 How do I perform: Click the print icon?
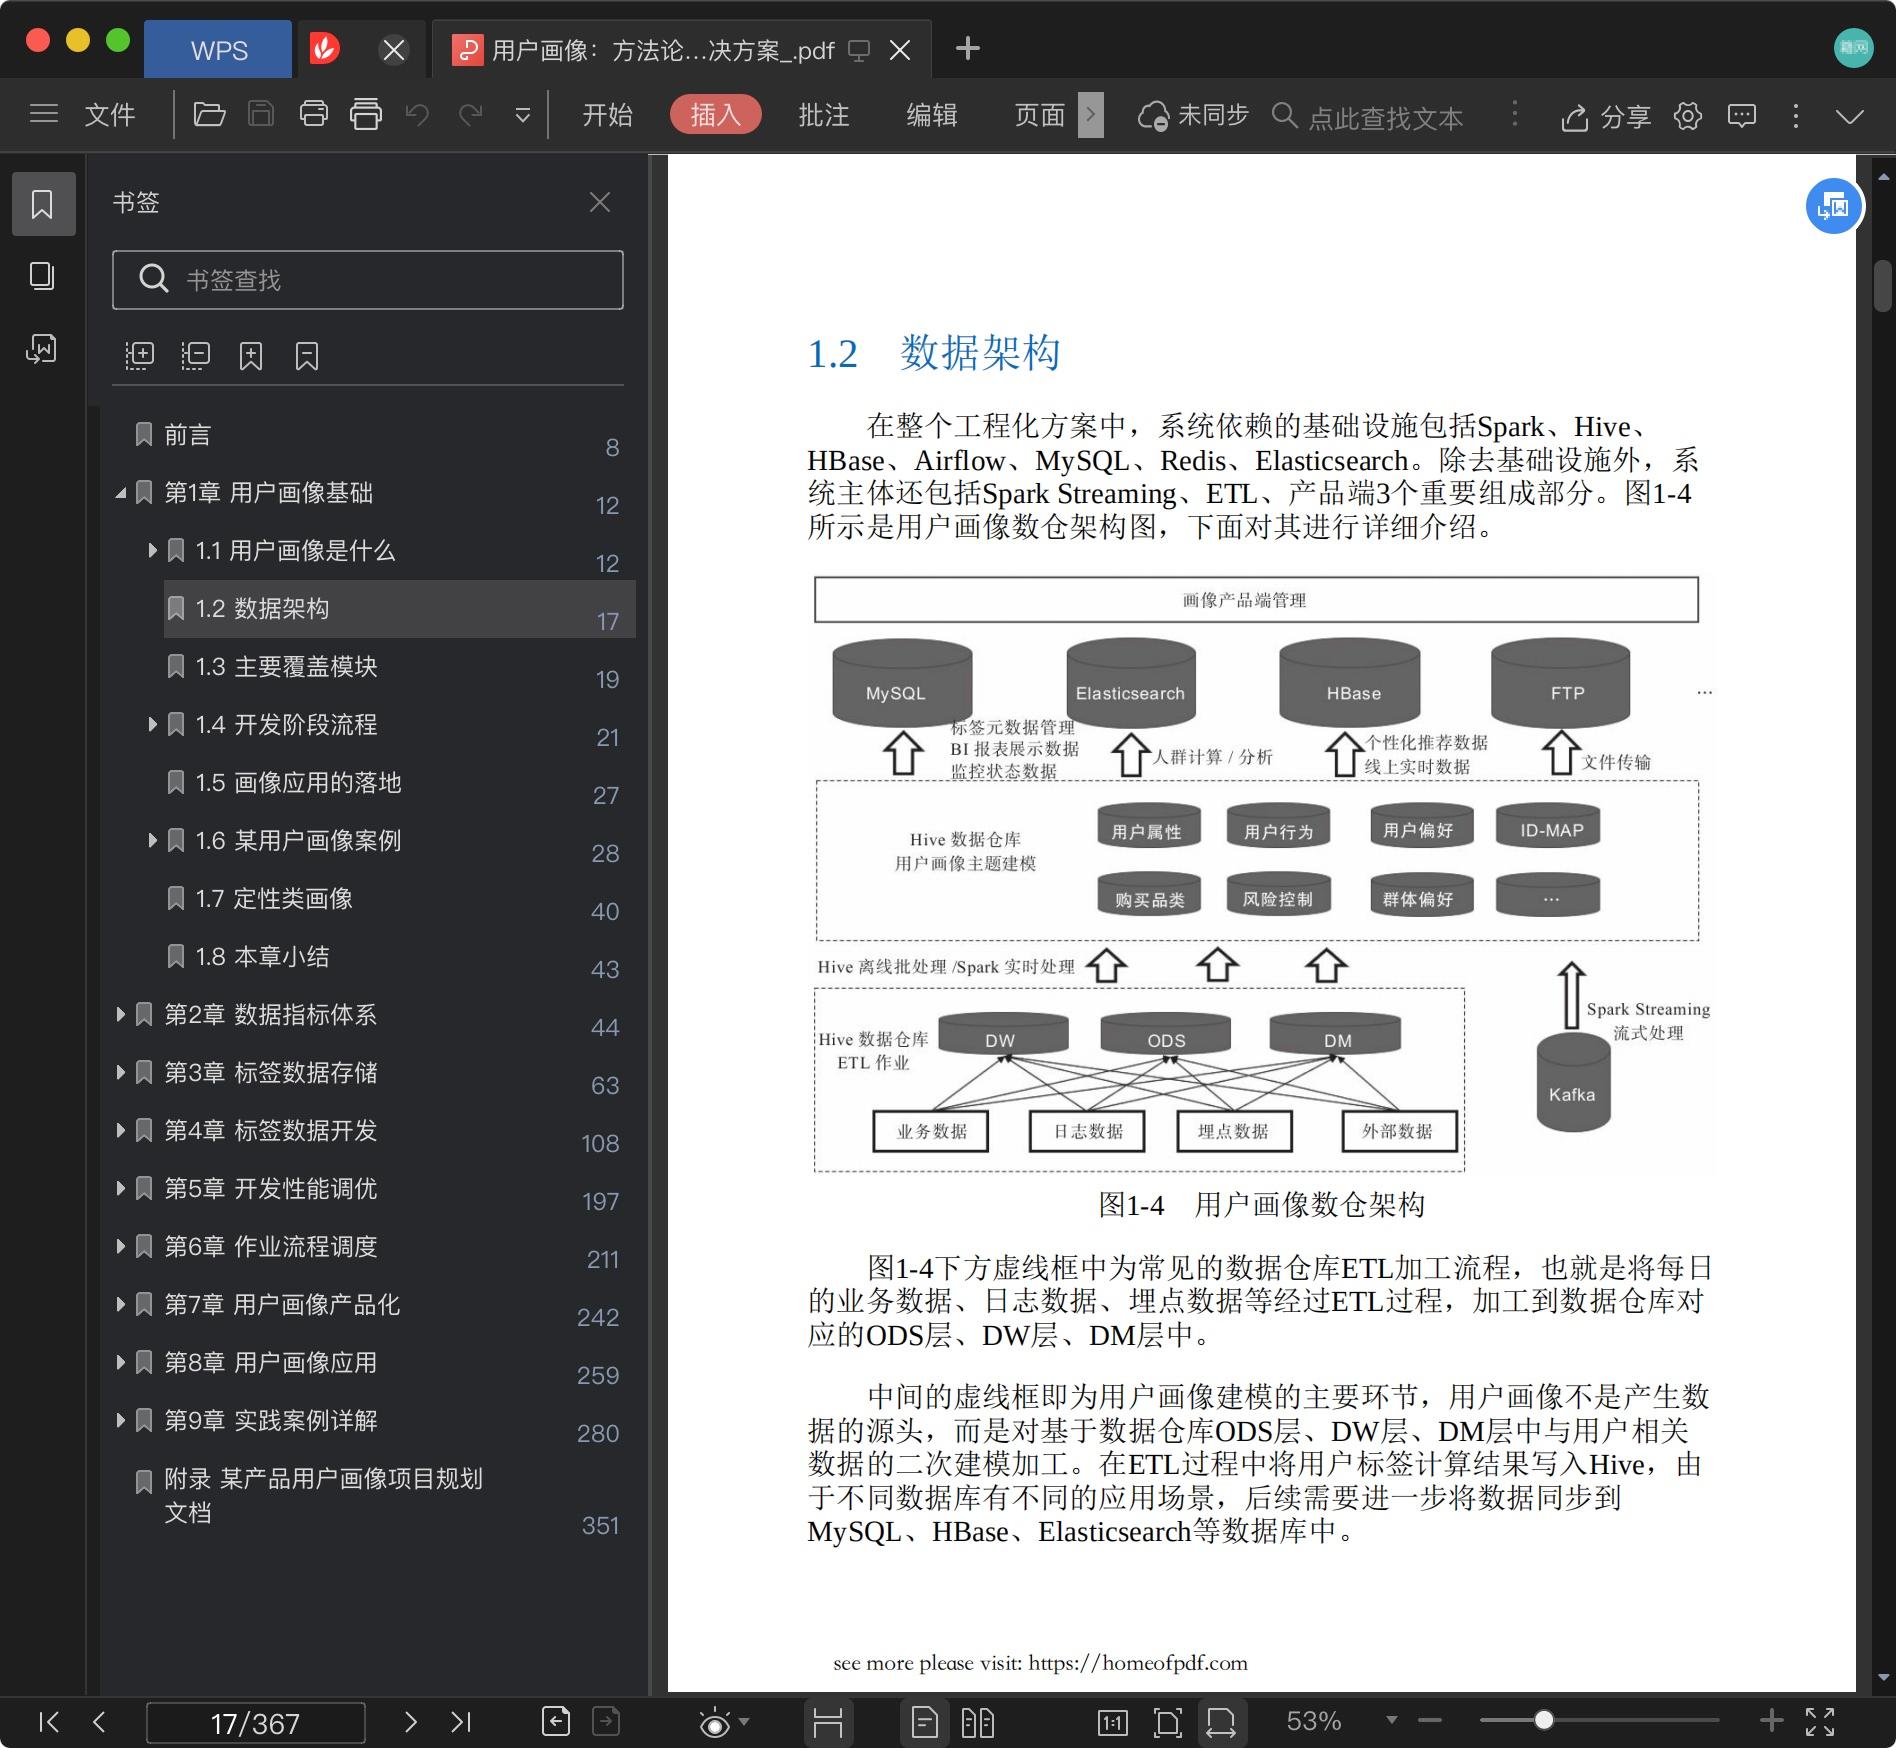coord(314,114)
